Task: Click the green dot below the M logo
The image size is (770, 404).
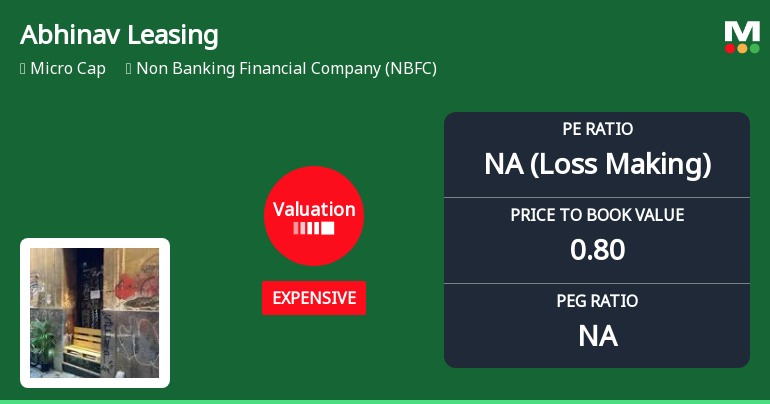Action: [754, 48]
